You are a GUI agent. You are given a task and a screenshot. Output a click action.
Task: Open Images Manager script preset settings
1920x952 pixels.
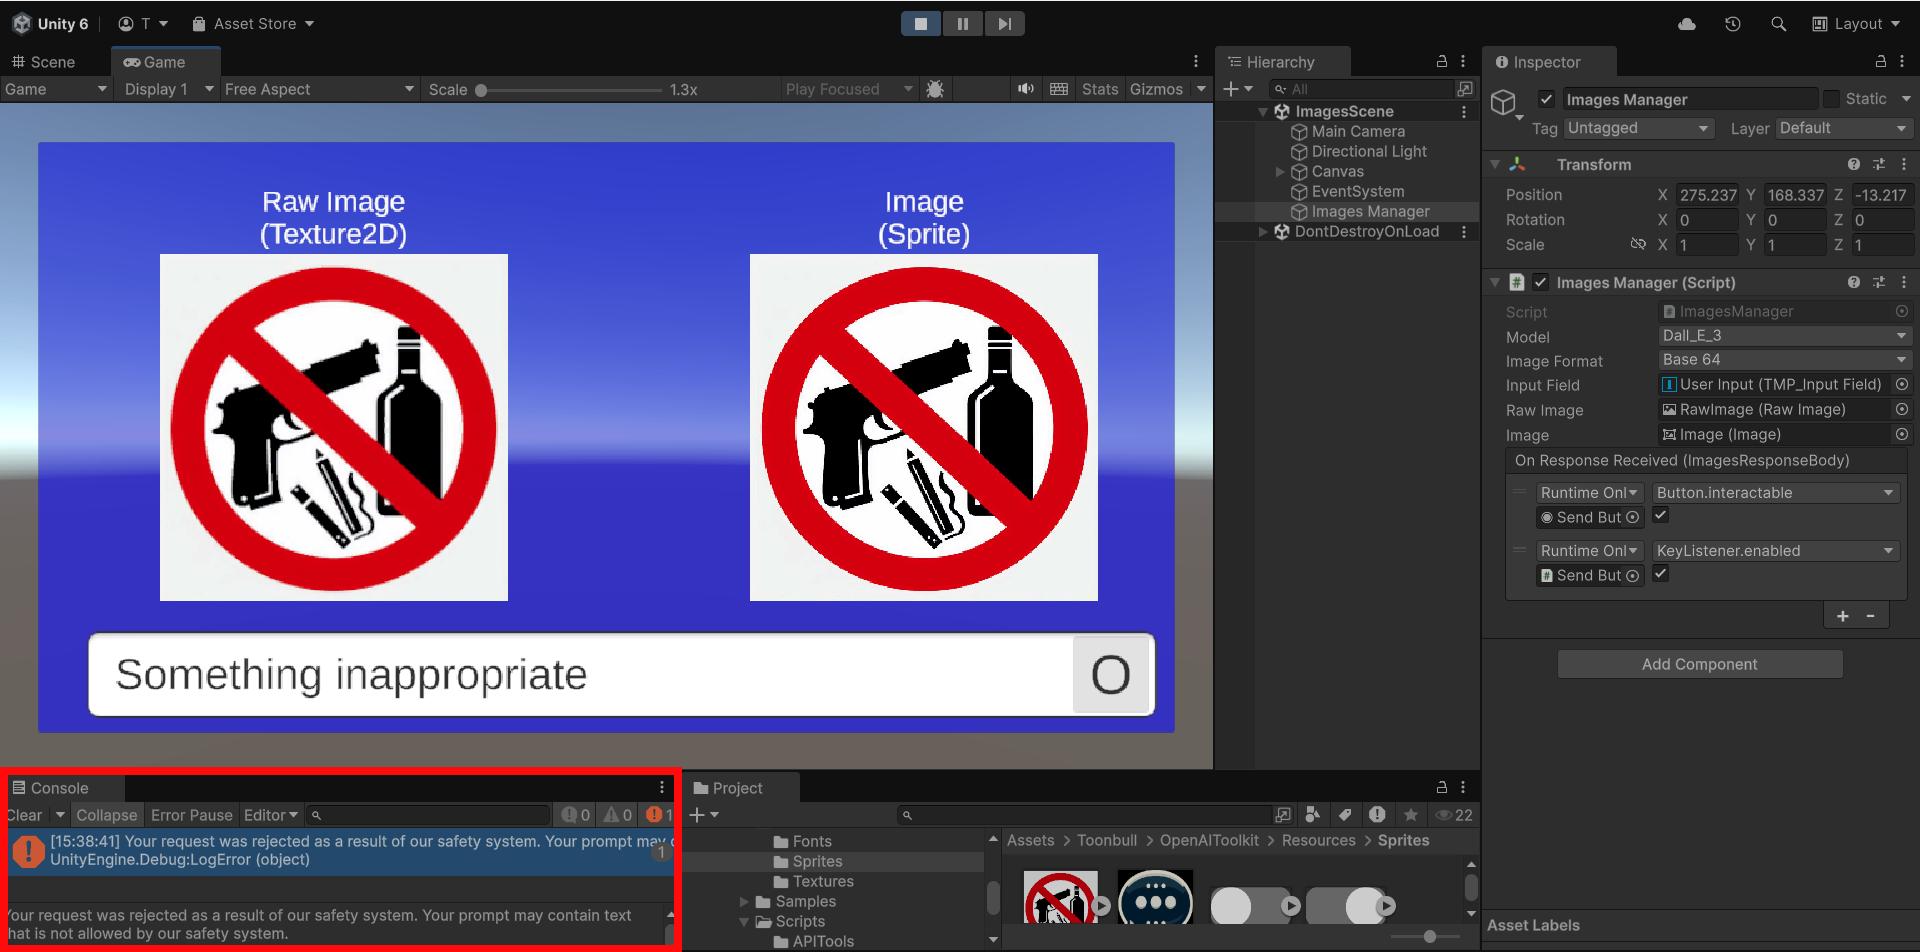pyautogui.click(x=1879, y=282)
